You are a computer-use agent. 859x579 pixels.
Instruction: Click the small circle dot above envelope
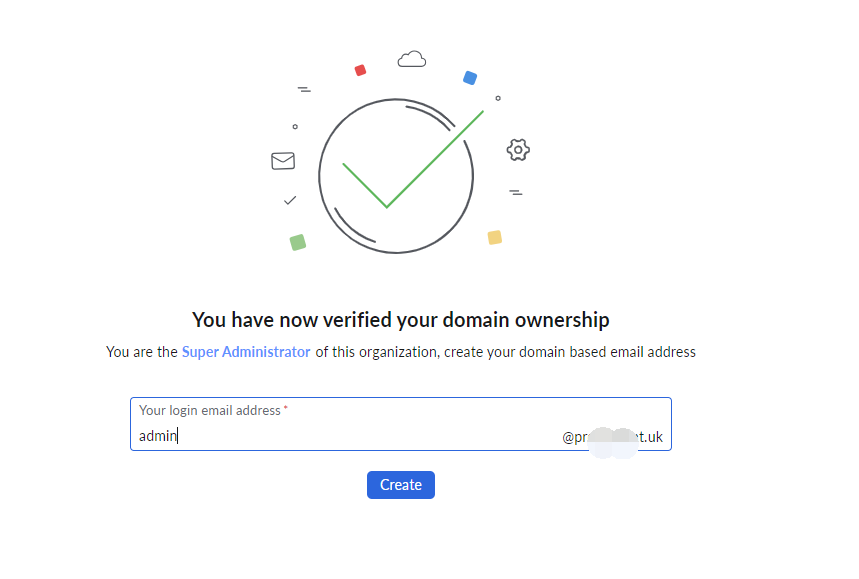coord(295,127)
